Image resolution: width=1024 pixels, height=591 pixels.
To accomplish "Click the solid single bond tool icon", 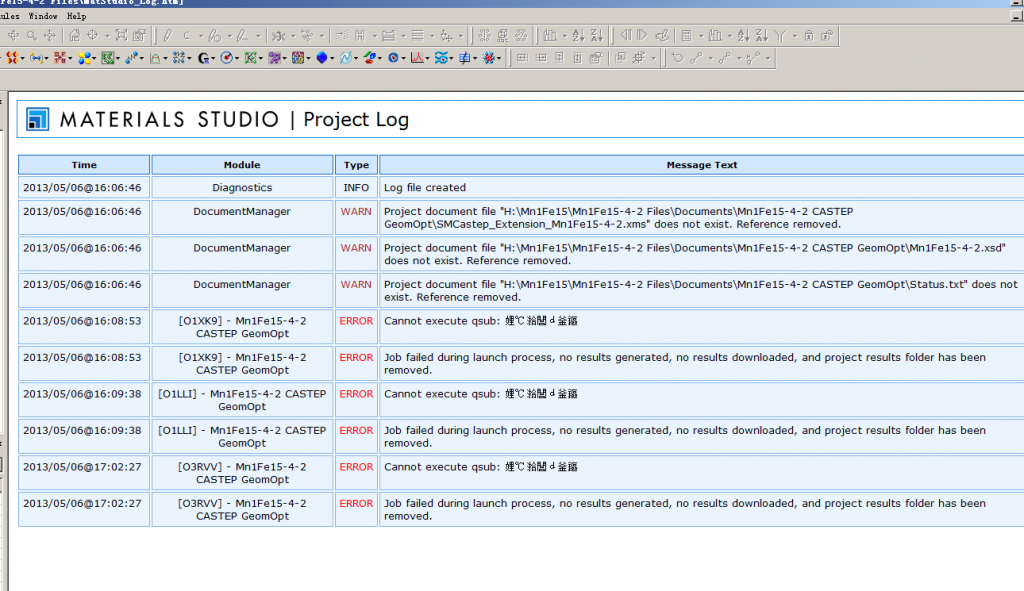I will pos(696,58).
